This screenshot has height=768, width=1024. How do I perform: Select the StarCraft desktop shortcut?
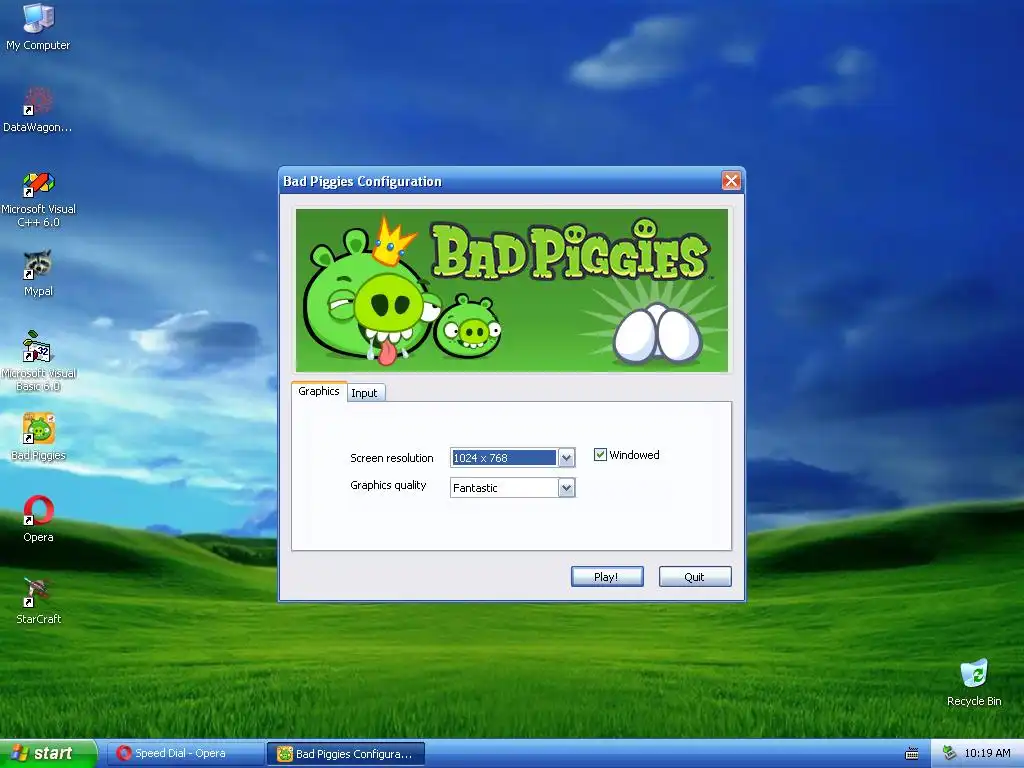point(38,601)
